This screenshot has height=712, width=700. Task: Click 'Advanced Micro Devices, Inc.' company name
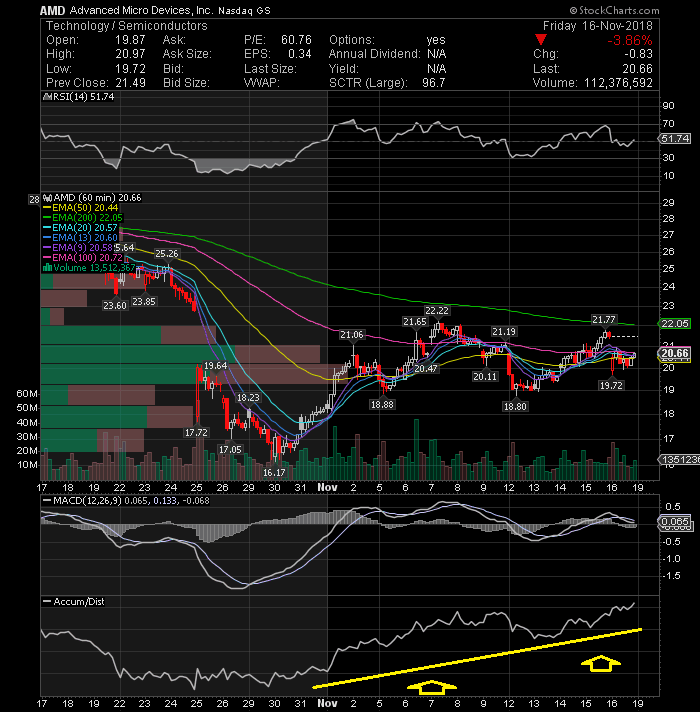pos(141,10)
